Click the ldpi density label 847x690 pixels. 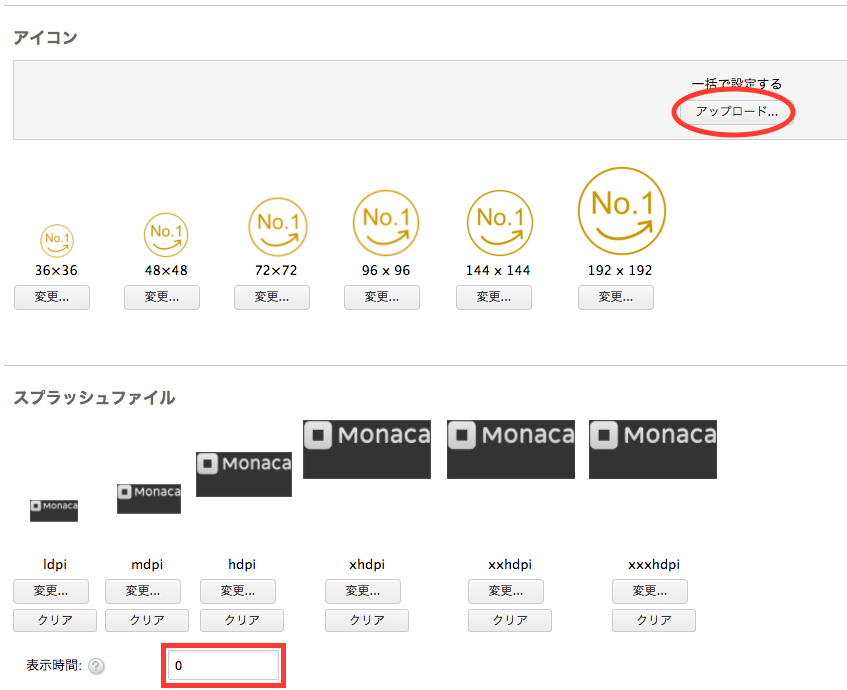point(55,565)
